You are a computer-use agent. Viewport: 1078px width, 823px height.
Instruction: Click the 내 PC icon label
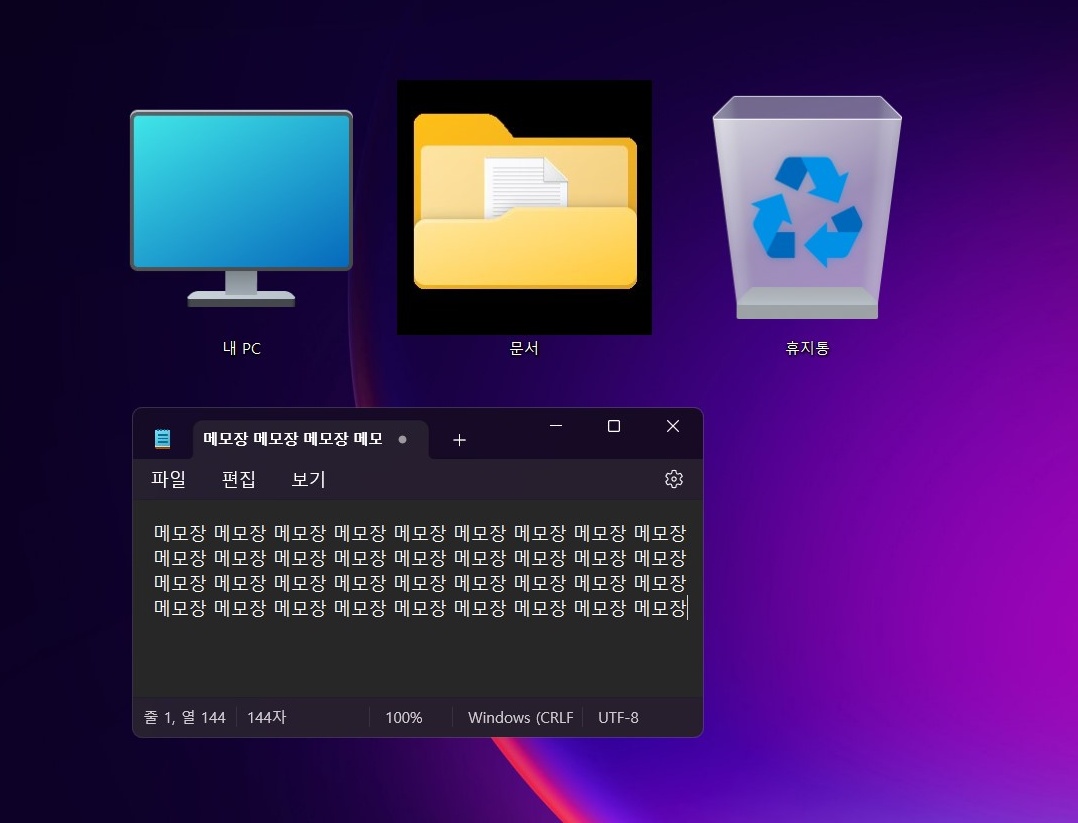pyautogui.click(x=241, y=348)
